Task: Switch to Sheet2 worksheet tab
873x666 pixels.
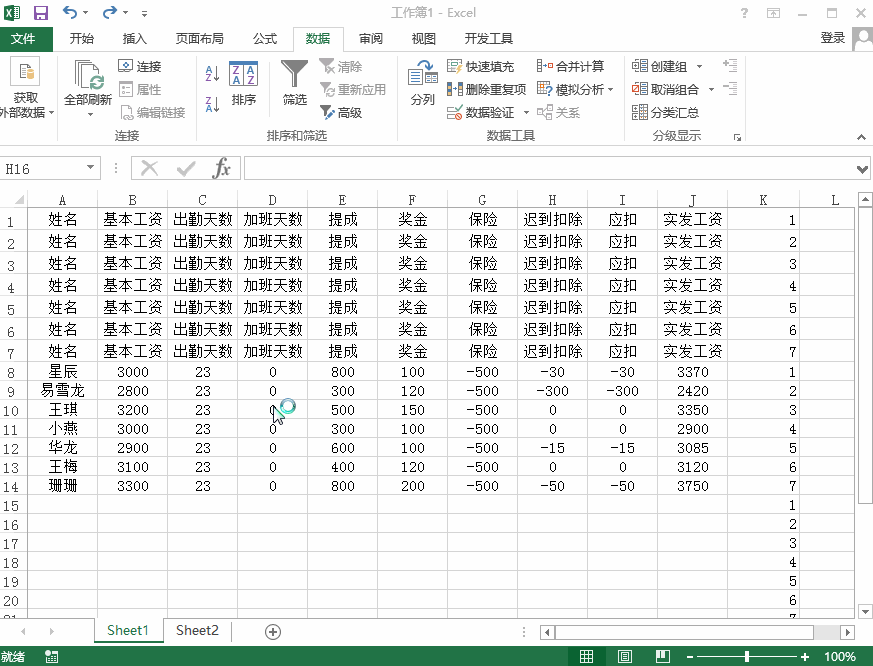Action: [x=197, y=630]
